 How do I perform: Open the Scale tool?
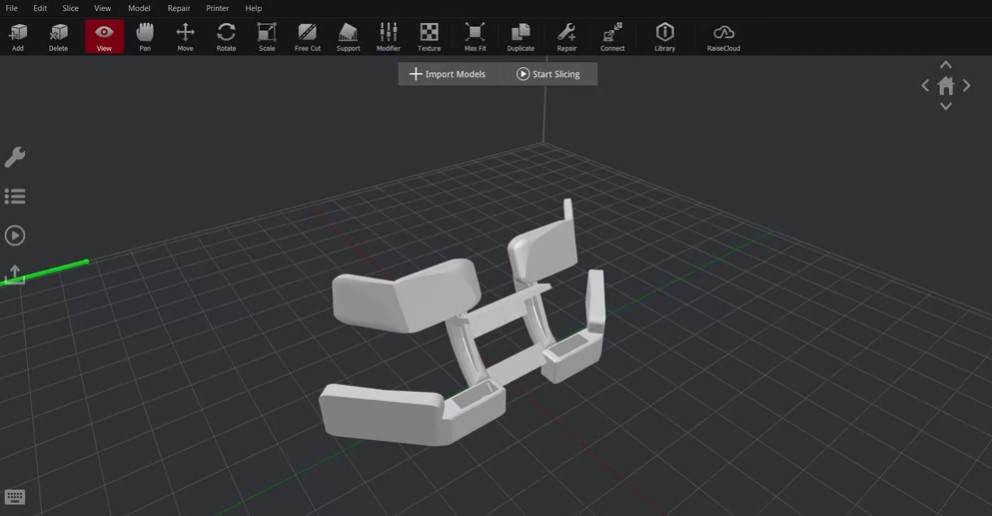[267, 37]
